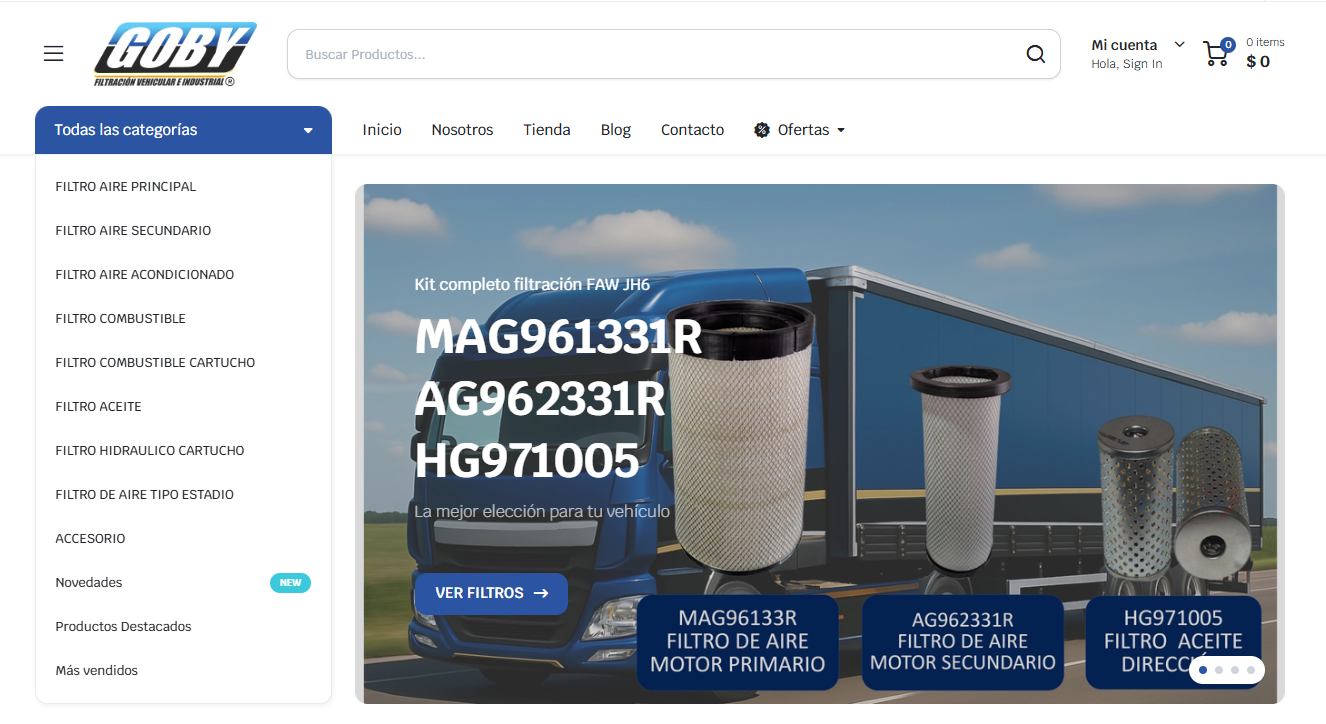1326x724 pixels.
Task: Collapse the Todas las categorías dropdown
Action: [183, 130]
